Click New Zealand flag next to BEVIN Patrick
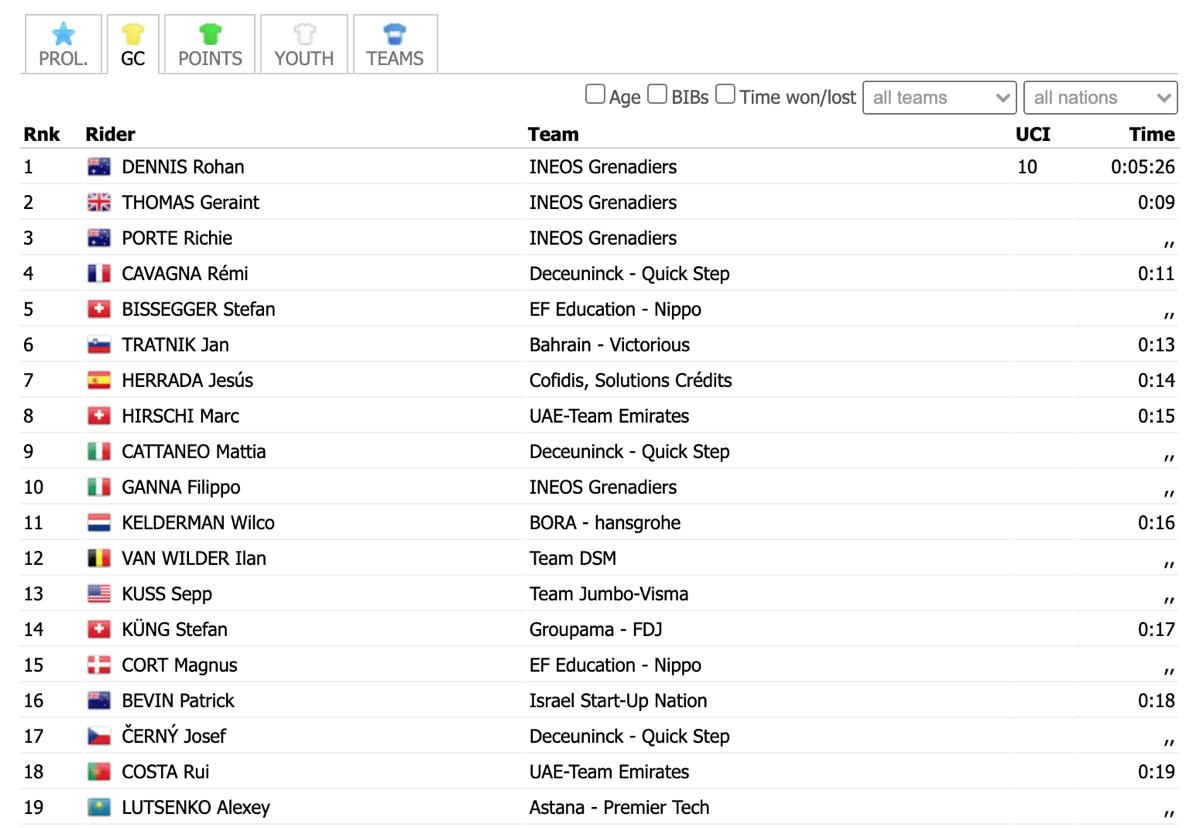The height and width of the screenshot is (828, 1200). pyautogui.click(x=99, y=701)
